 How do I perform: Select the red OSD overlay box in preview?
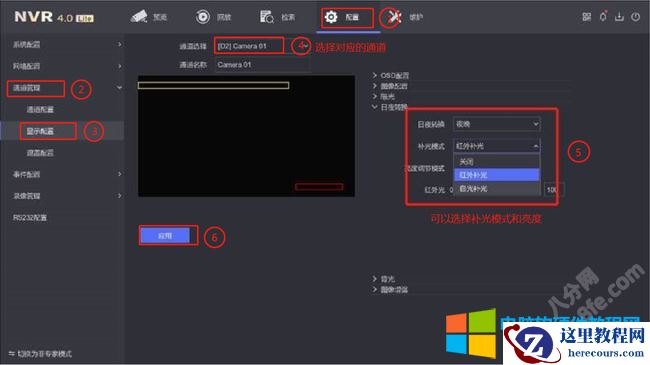pyautogui.click(x=319, y=187)
